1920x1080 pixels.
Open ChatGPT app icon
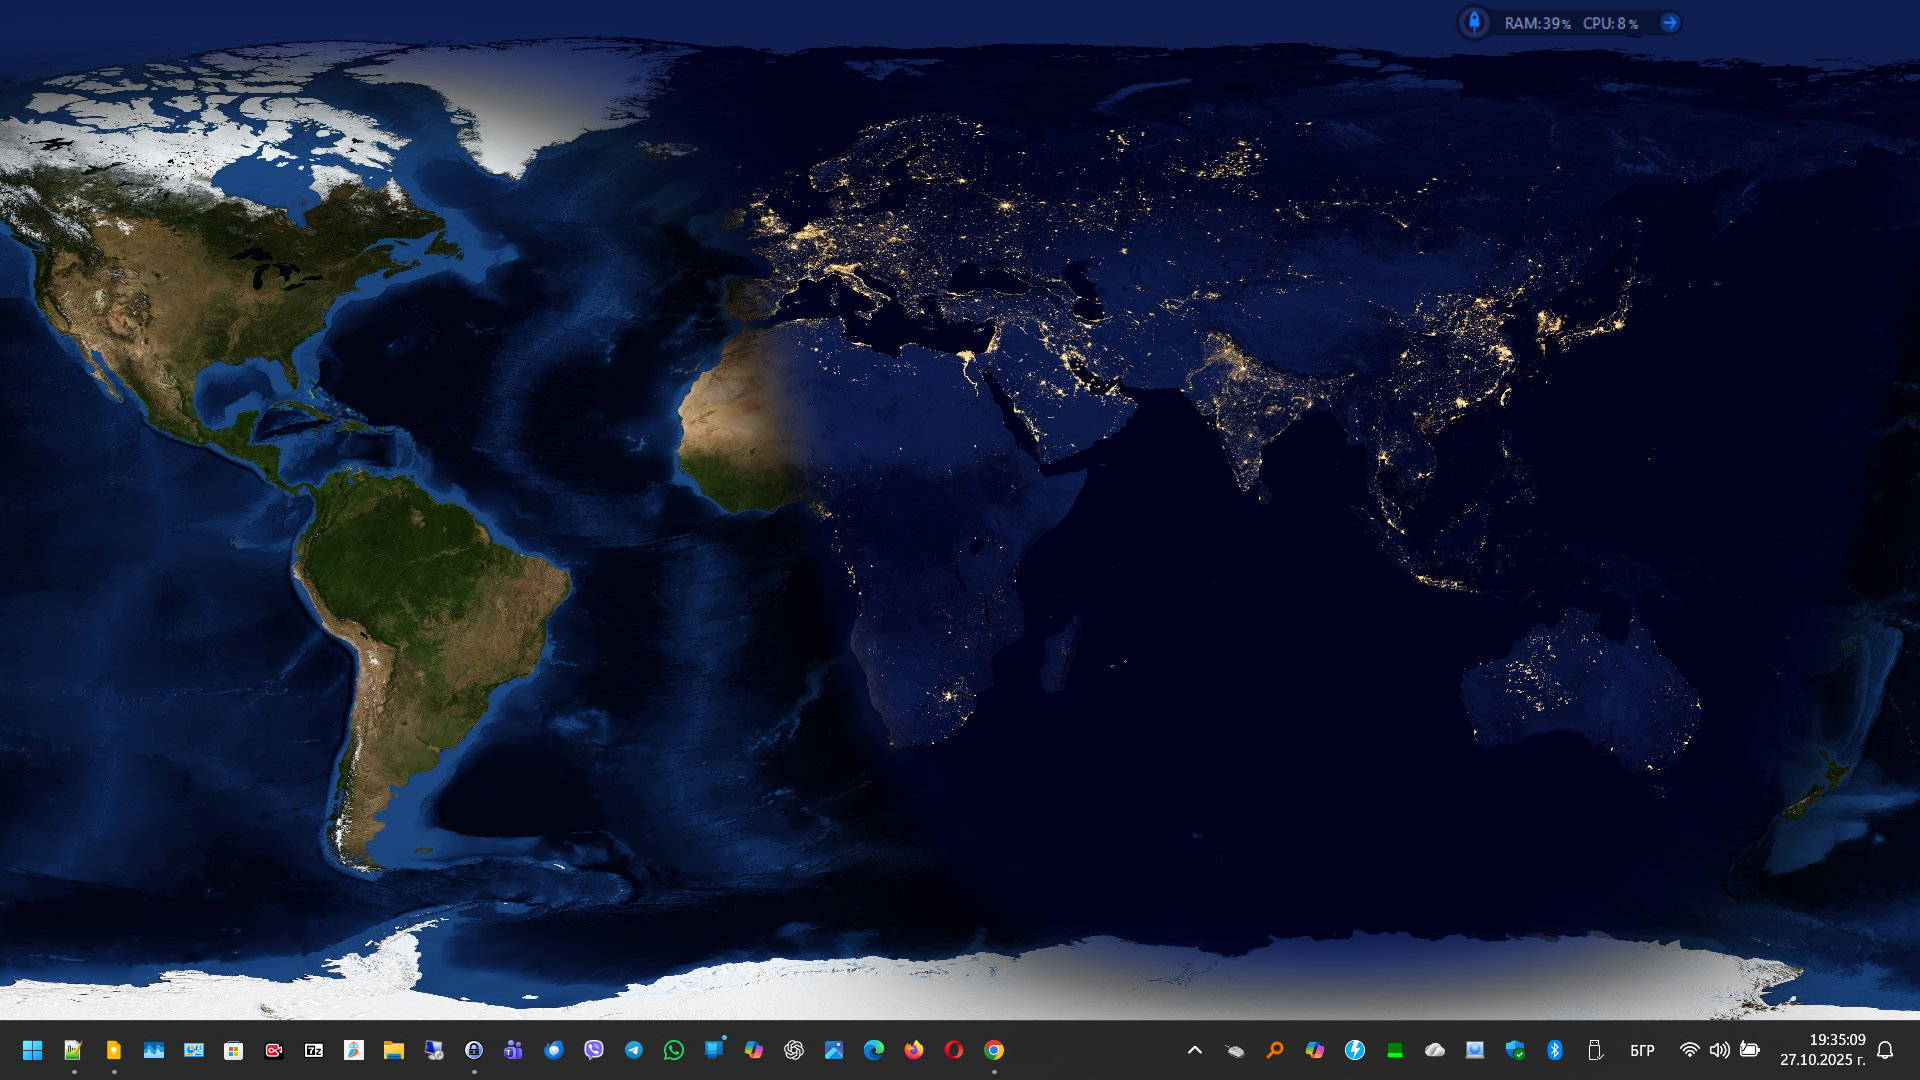[x=794, y=1050]
